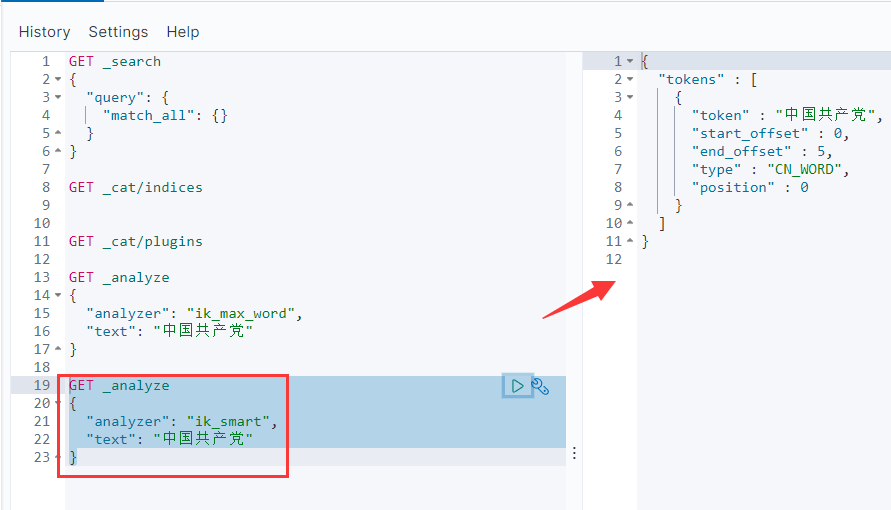Click the 'GET _analyze' line at row 19

(119, 385)
